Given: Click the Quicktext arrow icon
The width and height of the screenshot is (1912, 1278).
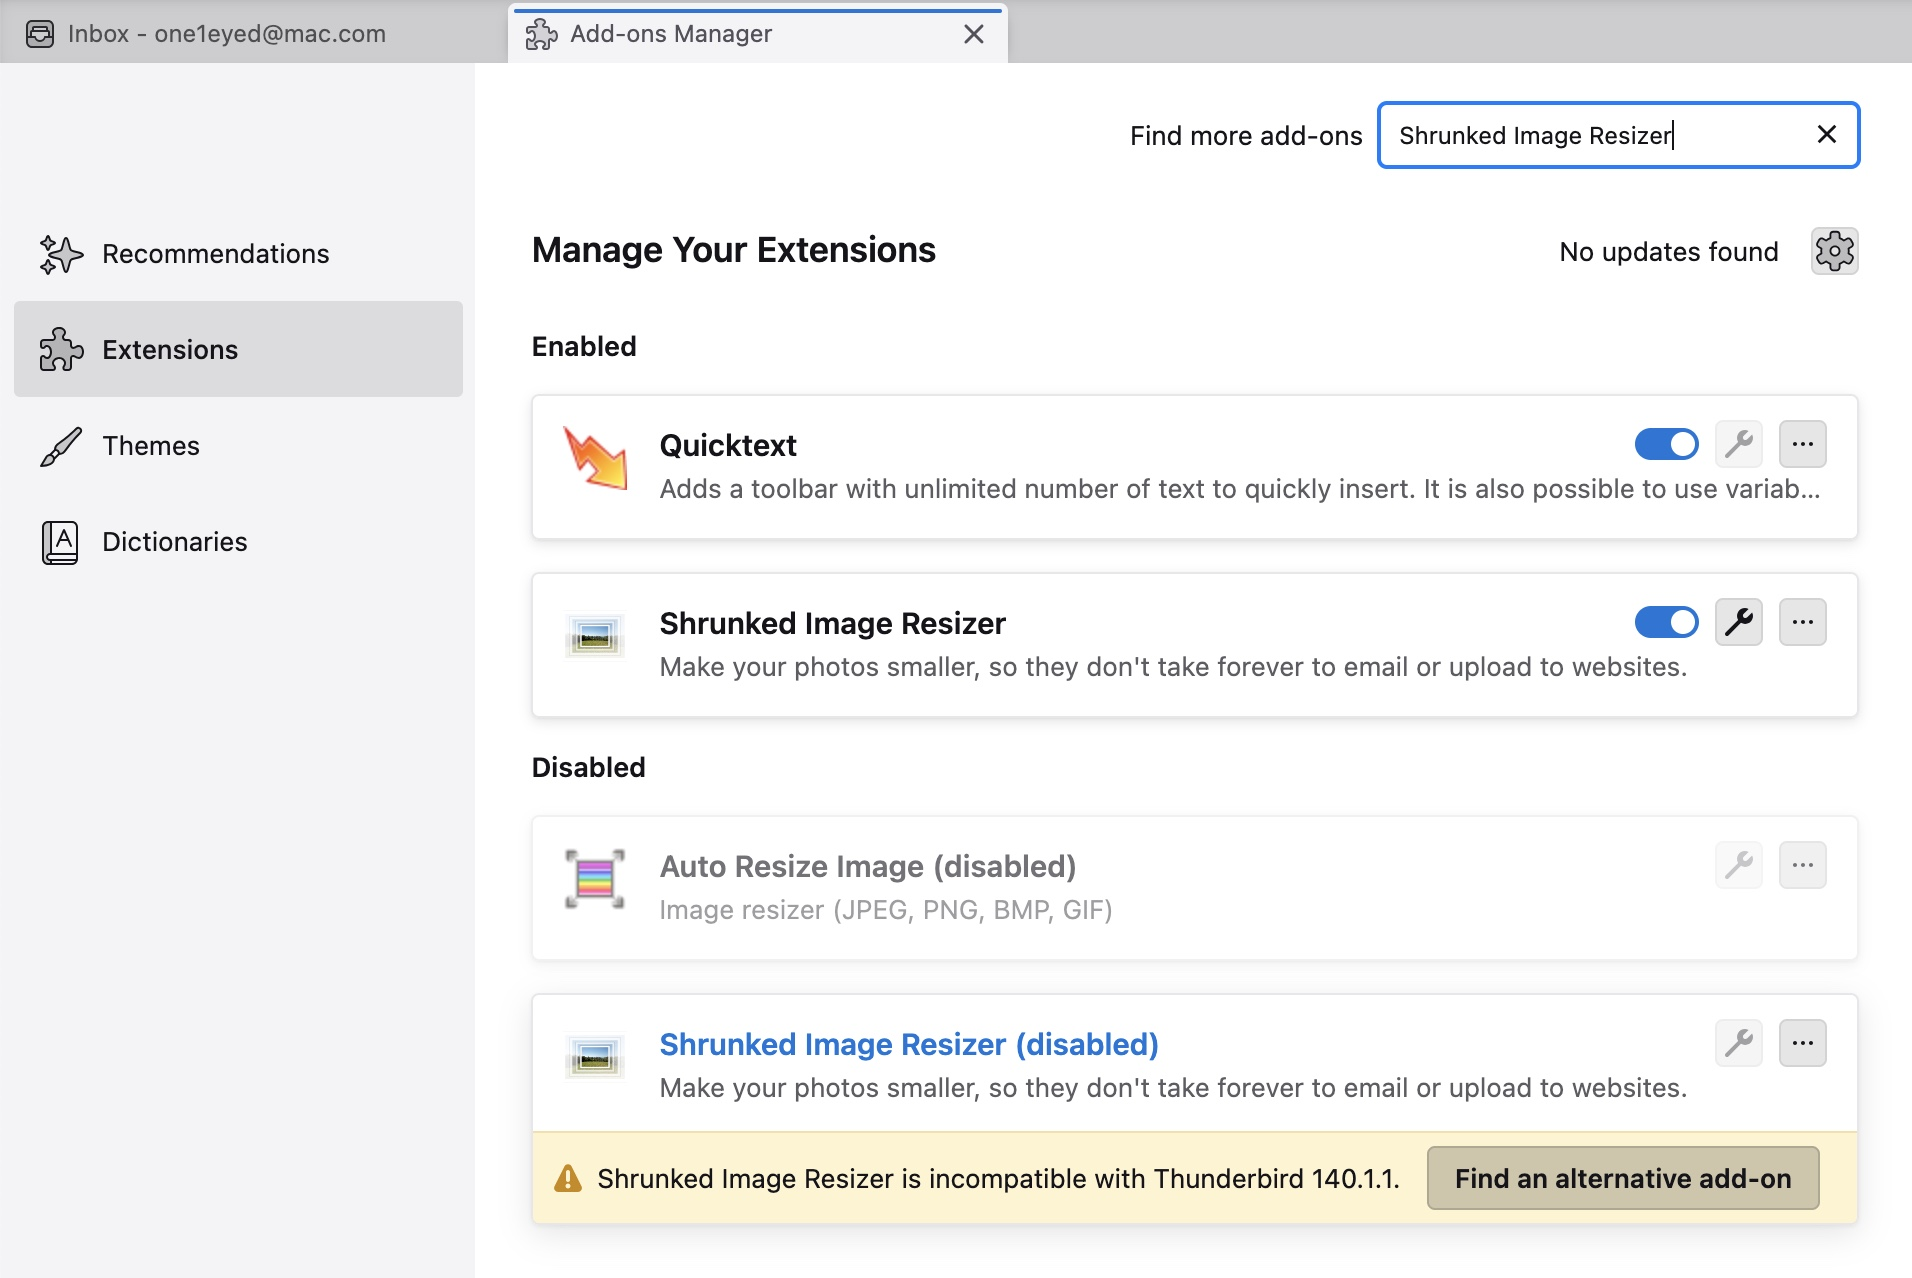Looking at the screenshot, I should pyautogui.click(x=595, y=459).
